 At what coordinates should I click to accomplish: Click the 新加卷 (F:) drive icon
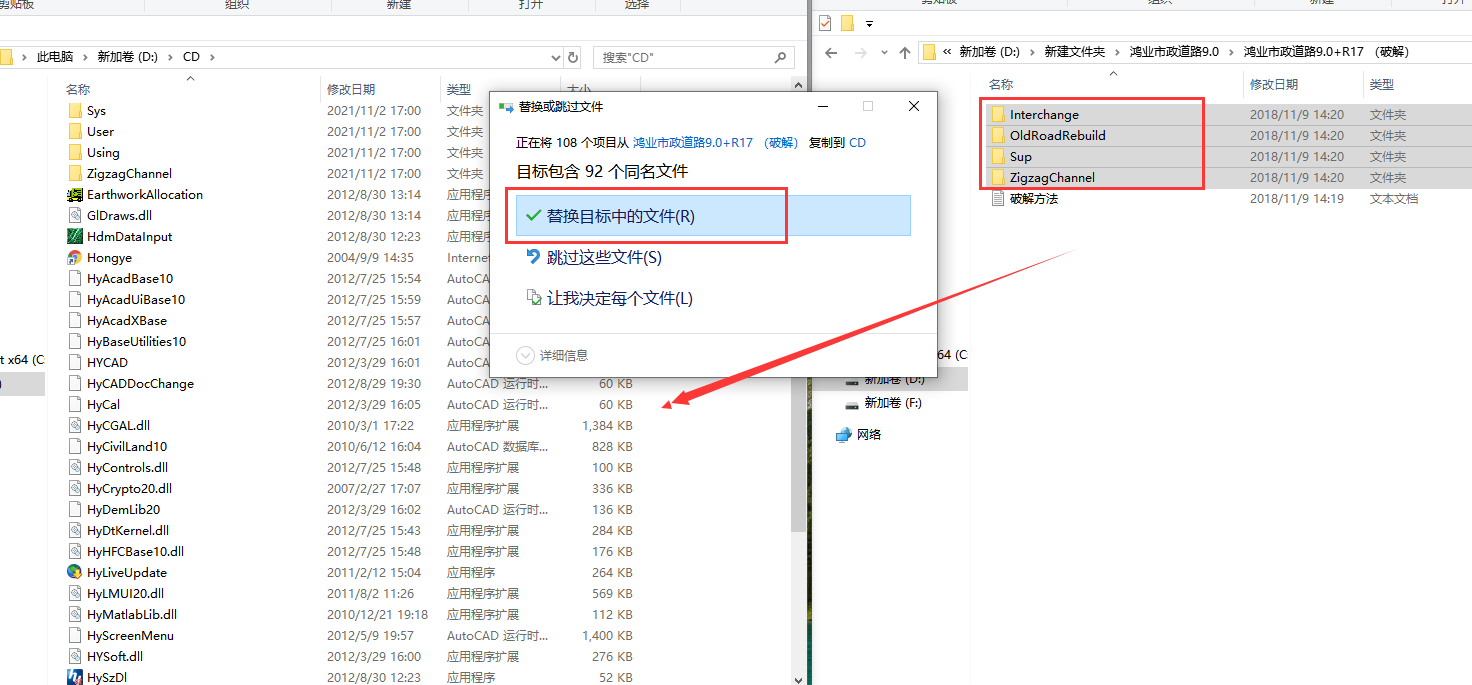(x=852, y=403)
